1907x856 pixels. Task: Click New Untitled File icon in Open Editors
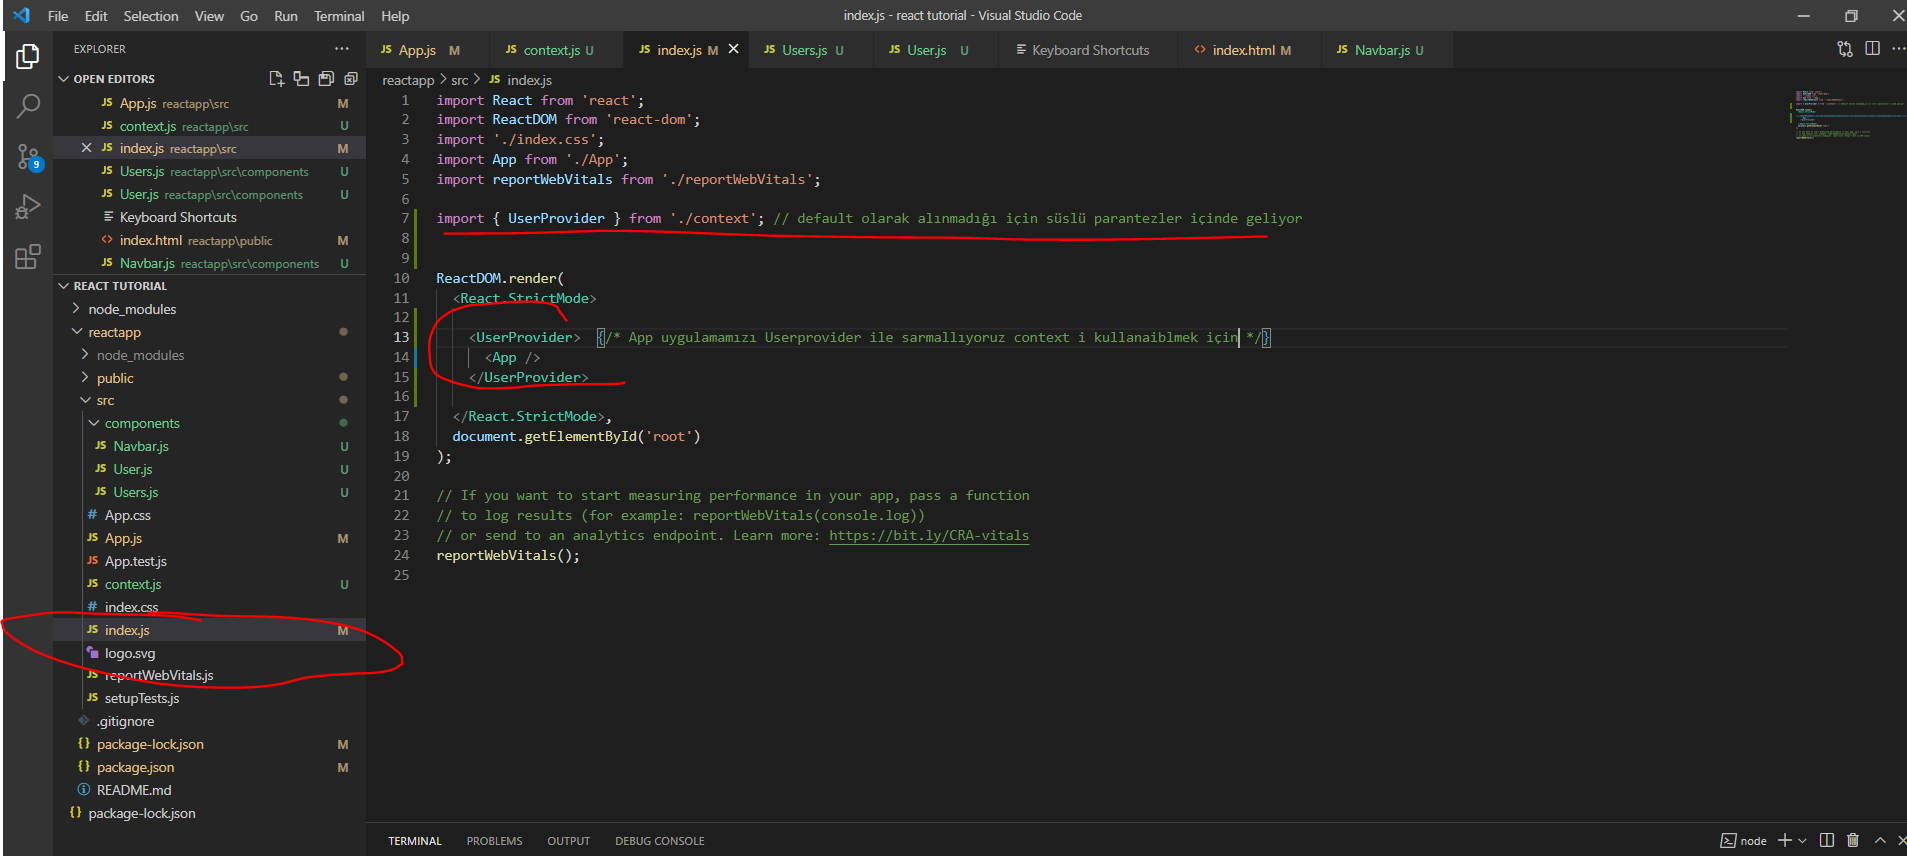point(277,79)
